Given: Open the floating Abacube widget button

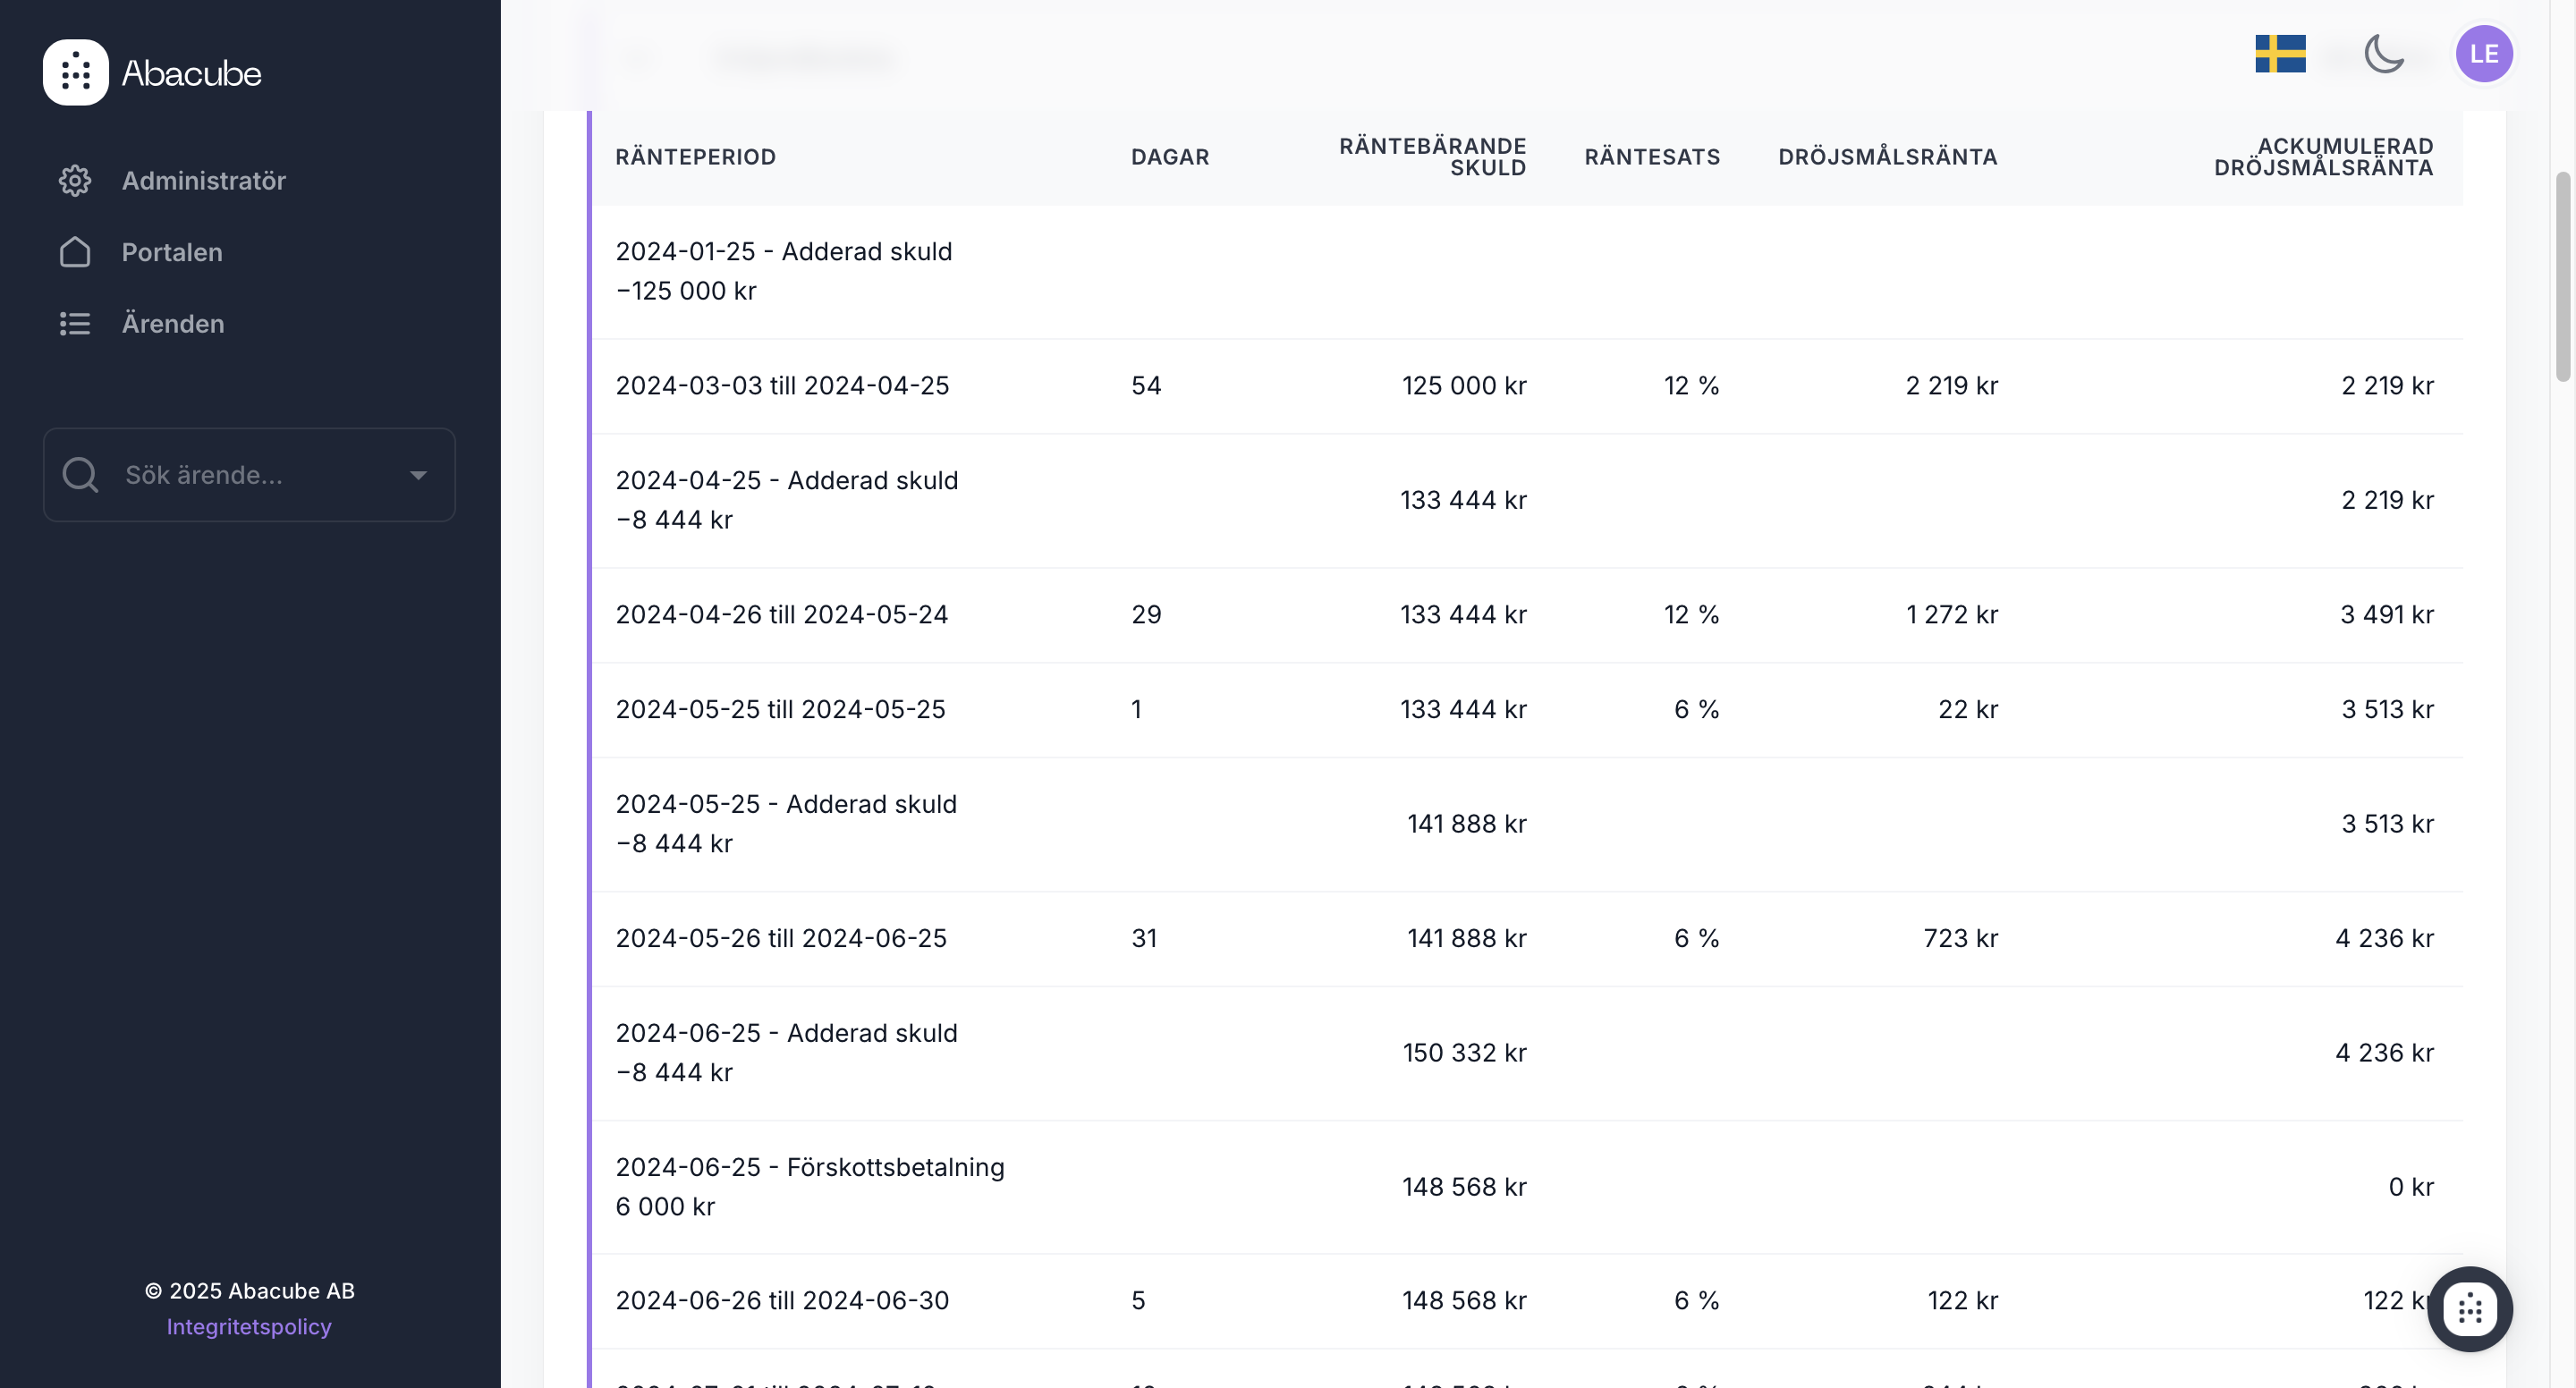Looking at the screenshot, I should click(2470, 1309).
